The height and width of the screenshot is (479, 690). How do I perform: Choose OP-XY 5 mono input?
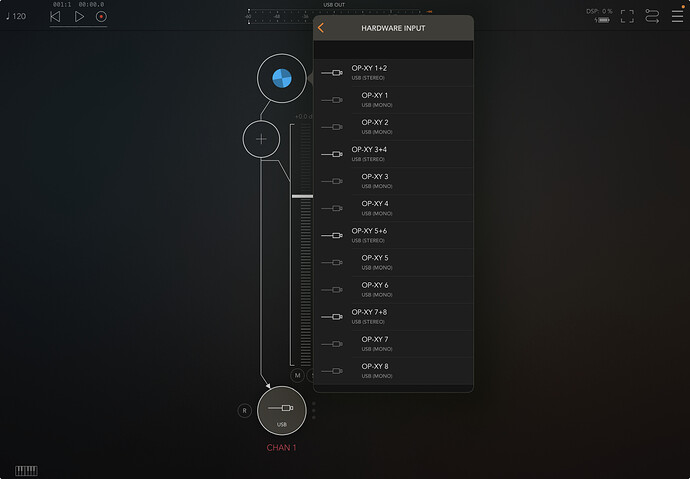coord(393,263)
